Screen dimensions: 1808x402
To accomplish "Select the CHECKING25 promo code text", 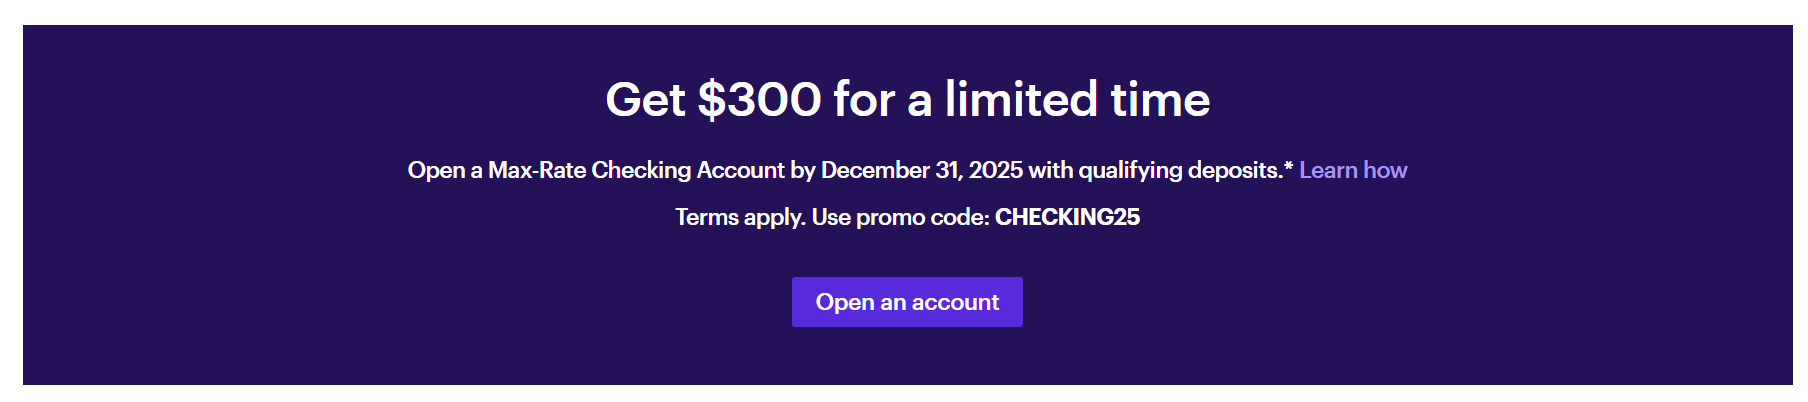I will pyautogui.click(x=1067, y=217).
